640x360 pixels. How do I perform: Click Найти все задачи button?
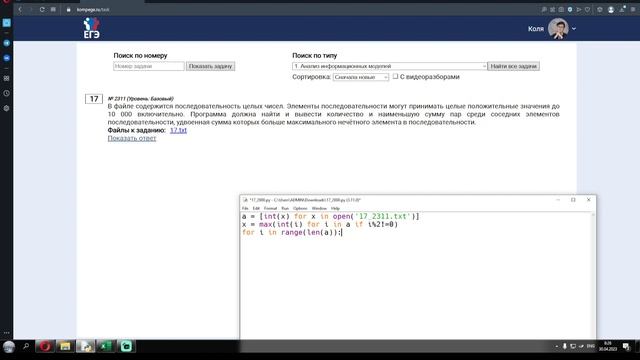513,66
